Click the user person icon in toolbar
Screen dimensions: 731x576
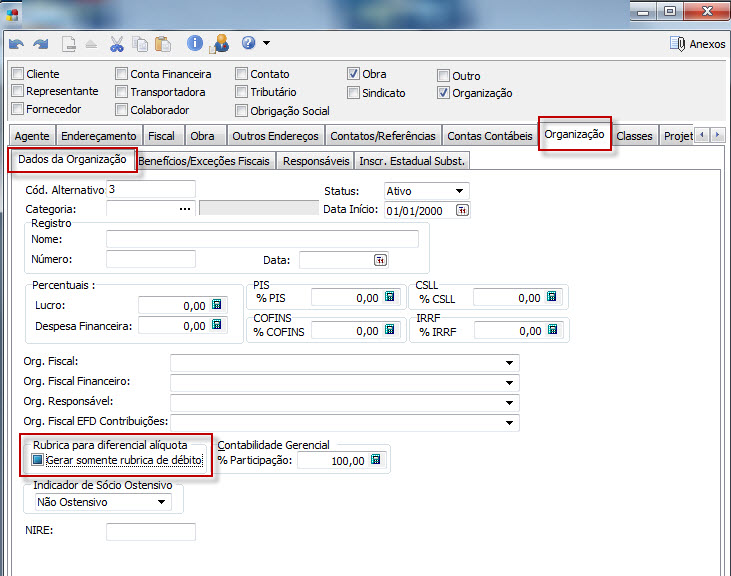pyautogui.click(x=220, y=44)
